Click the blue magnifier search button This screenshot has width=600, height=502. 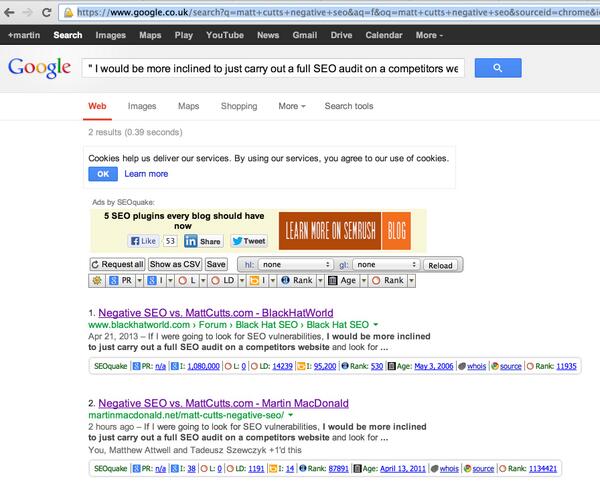498,68
